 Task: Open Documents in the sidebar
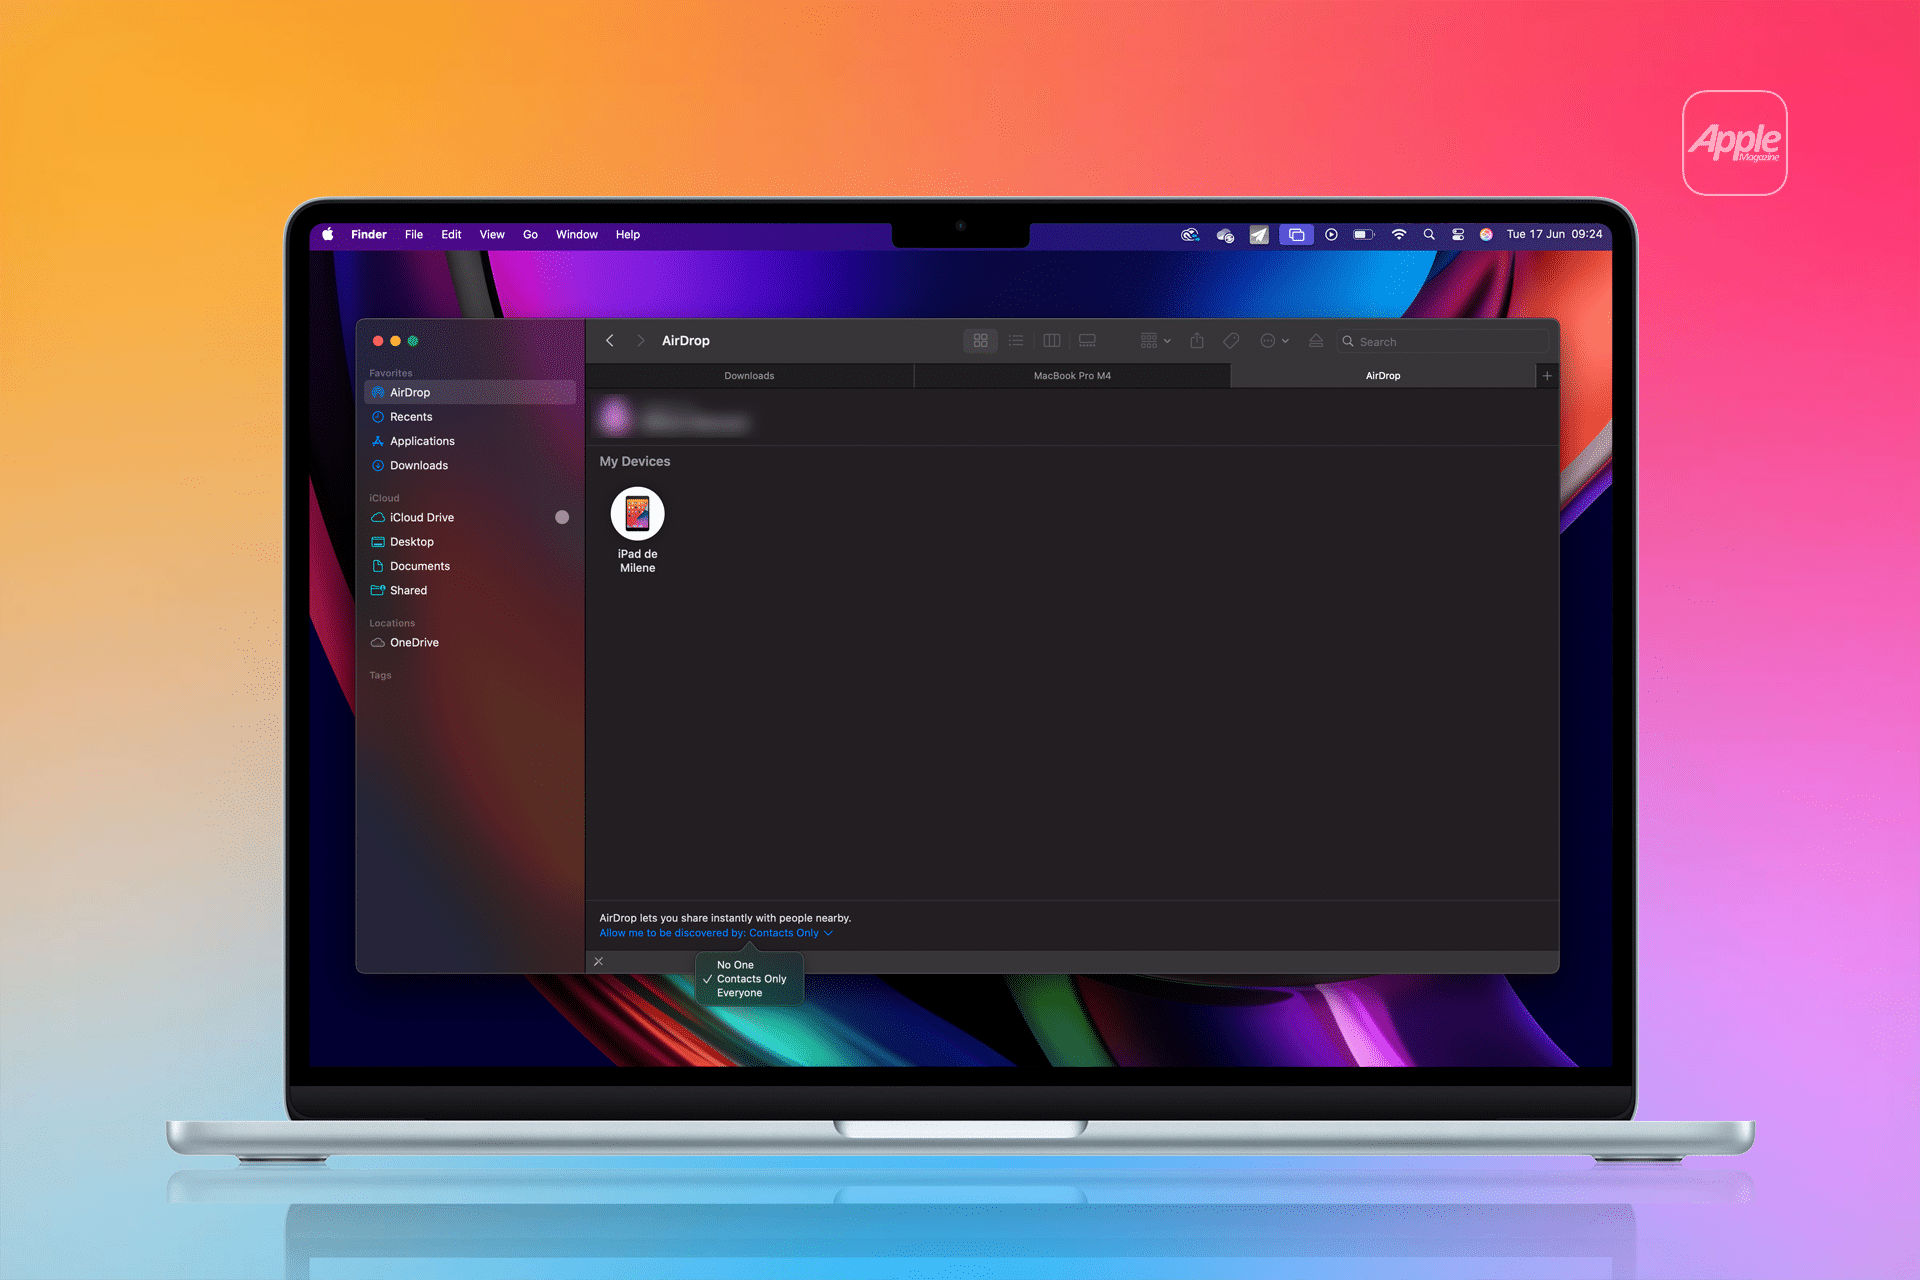pos(470,566)
